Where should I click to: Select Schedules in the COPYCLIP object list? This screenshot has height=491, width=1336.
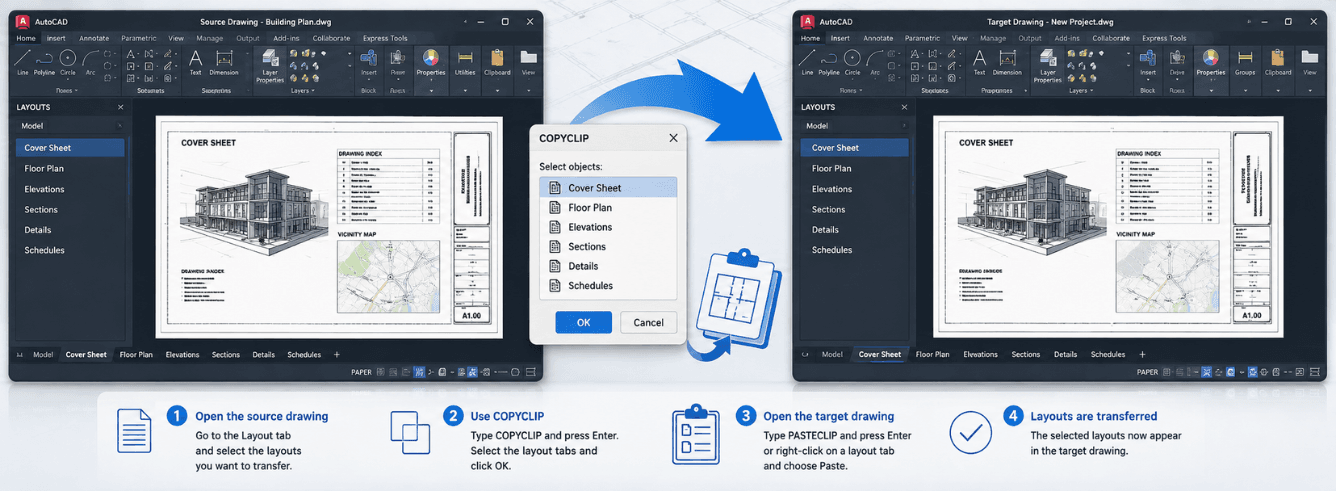[x=608, y=285]
